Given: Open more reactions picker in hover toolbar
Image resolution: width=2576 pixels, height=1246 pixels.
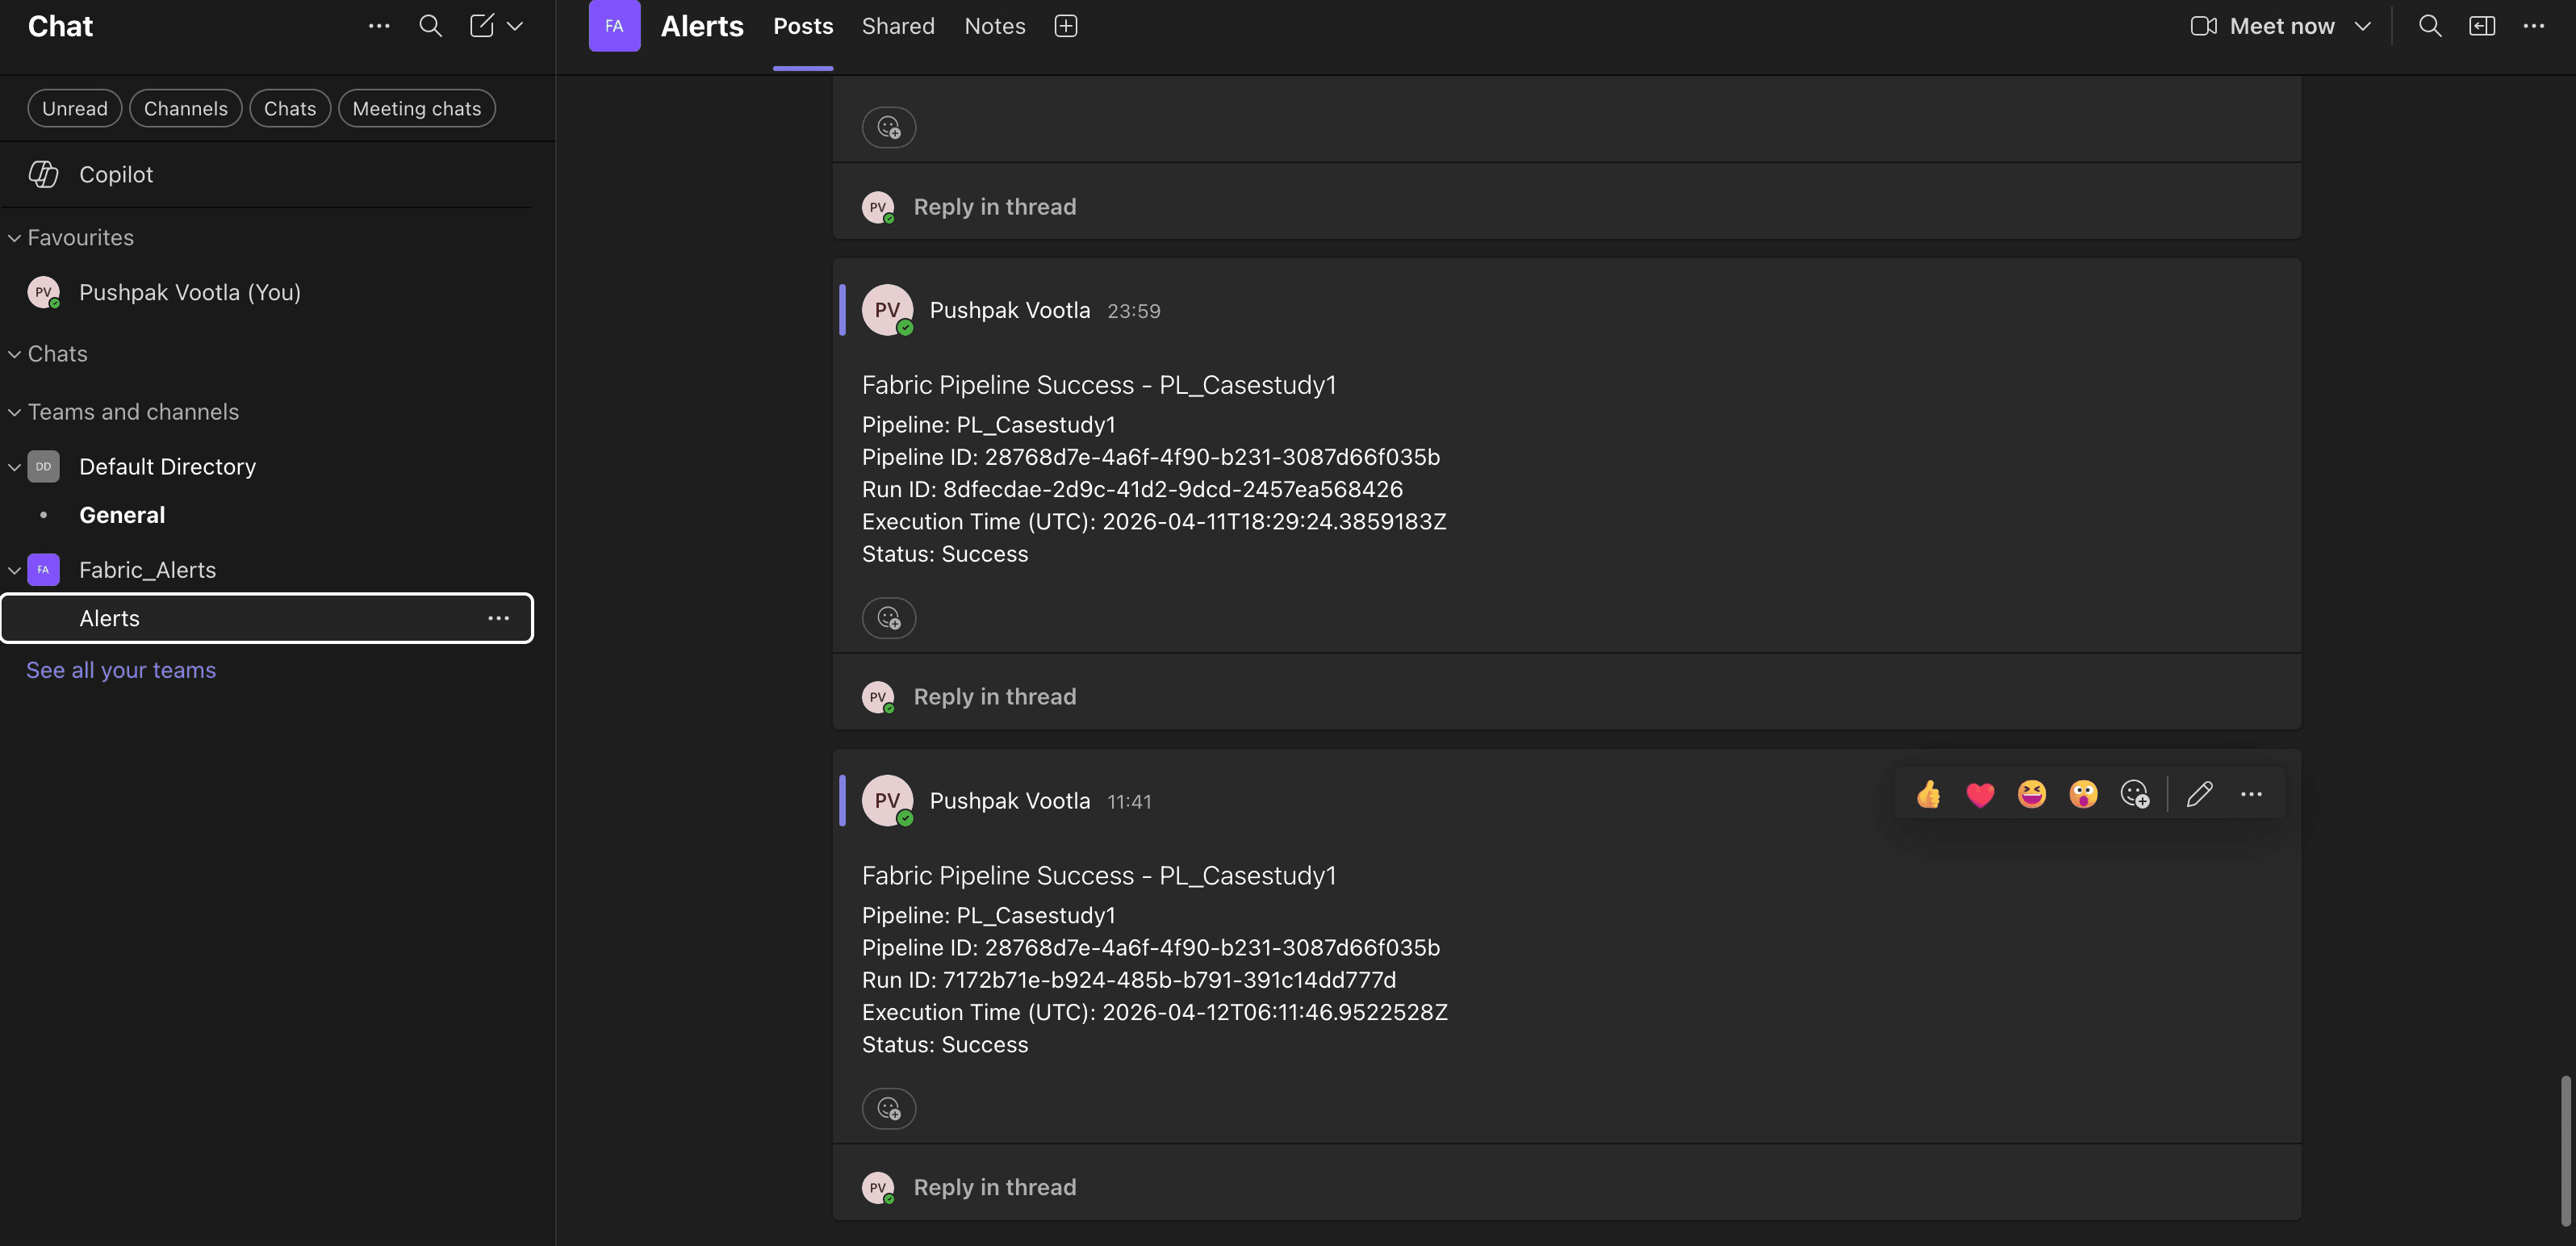Looking at the screenshot, I should (2135, 794).
